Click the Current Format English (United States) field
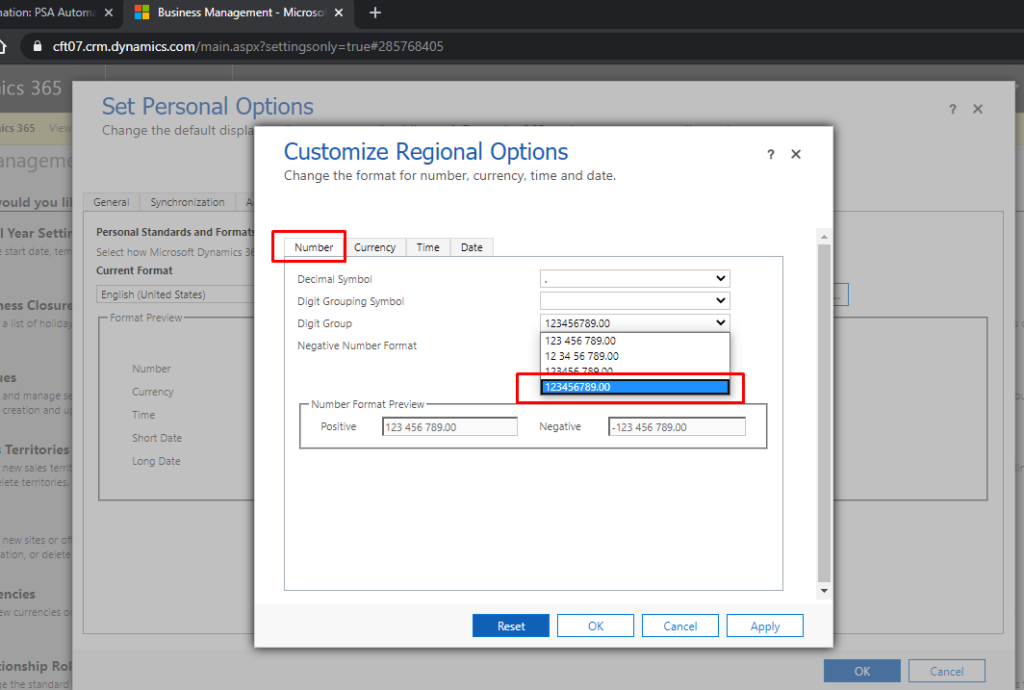The image size is (1024, 690). 175,294
